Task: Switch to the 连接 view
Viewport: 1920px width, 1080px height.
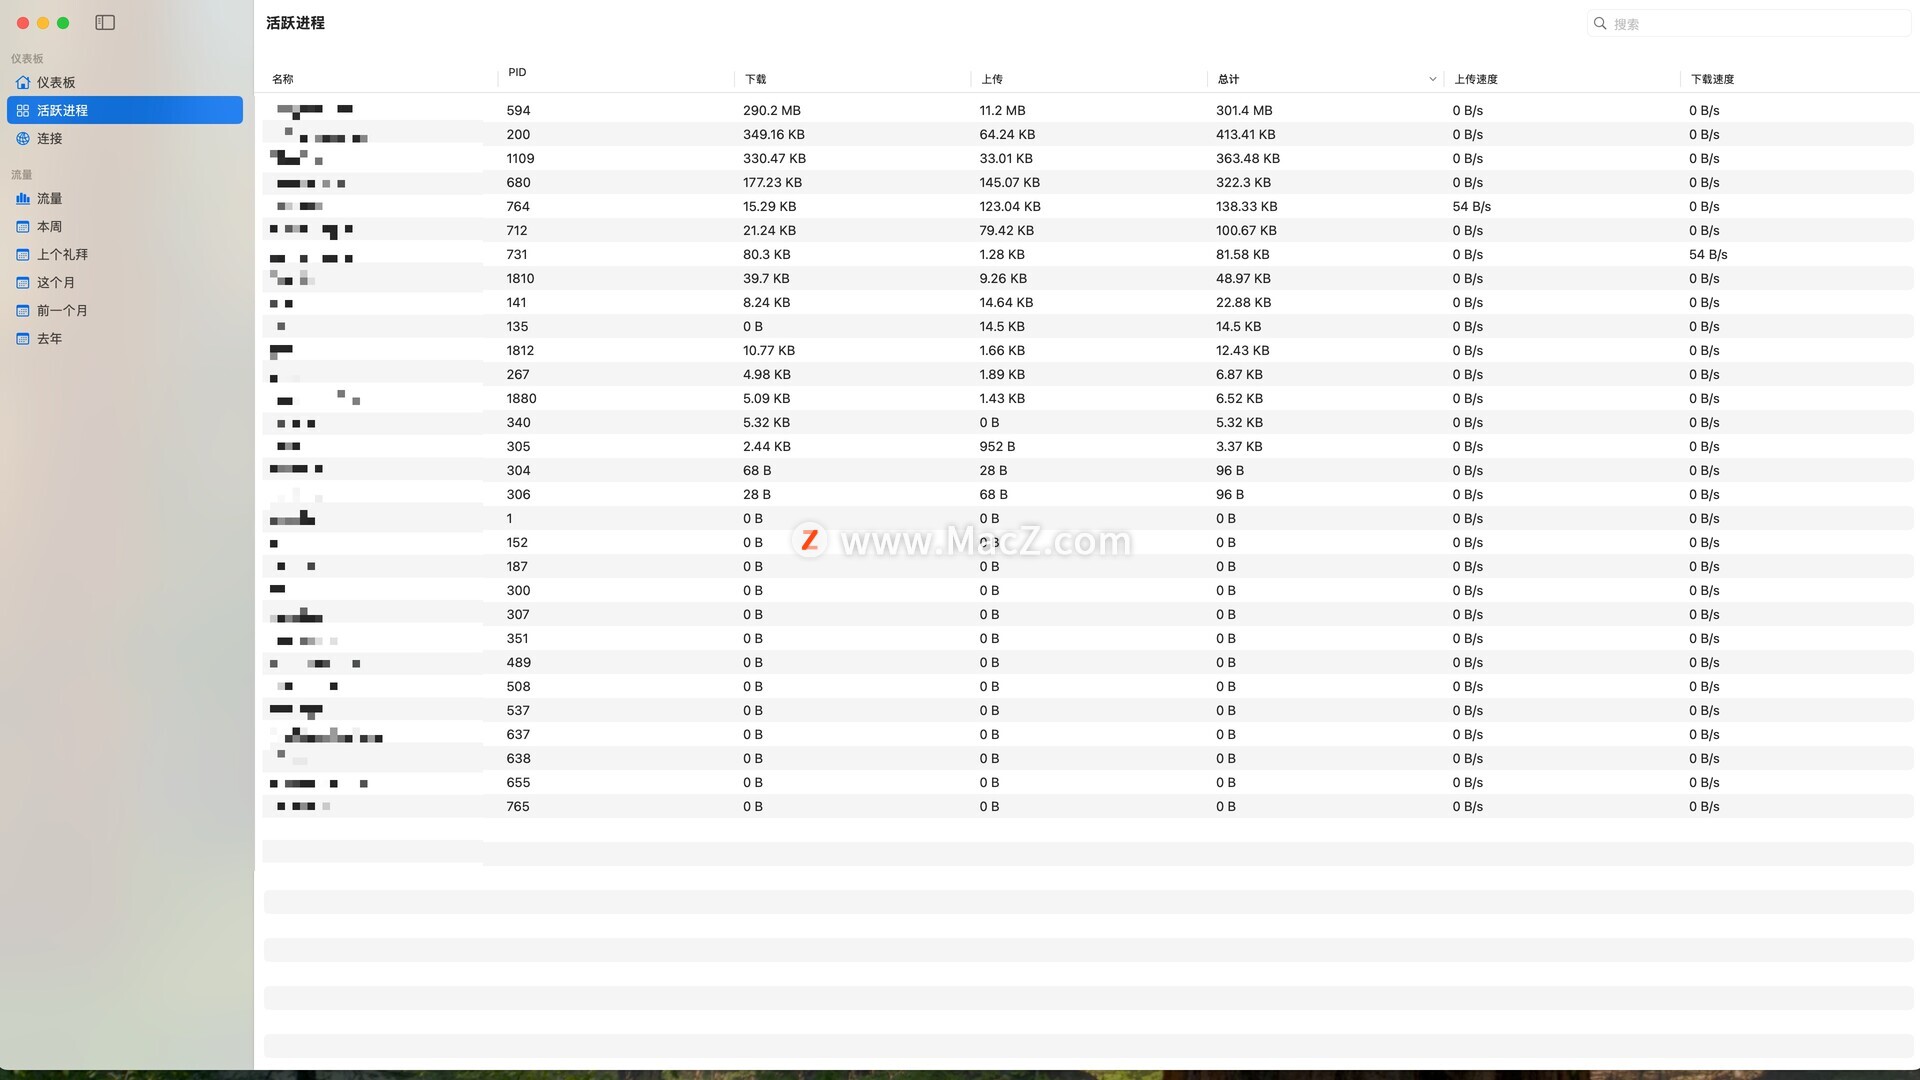Action: tap(50, 138)
